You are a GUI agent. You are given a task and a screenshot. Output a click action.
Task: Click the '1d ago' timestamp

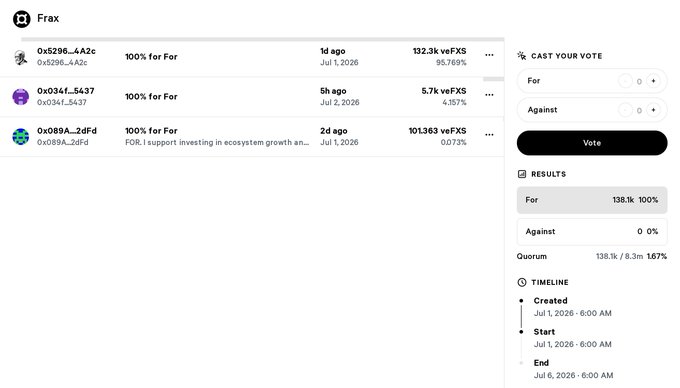point(333,51)
